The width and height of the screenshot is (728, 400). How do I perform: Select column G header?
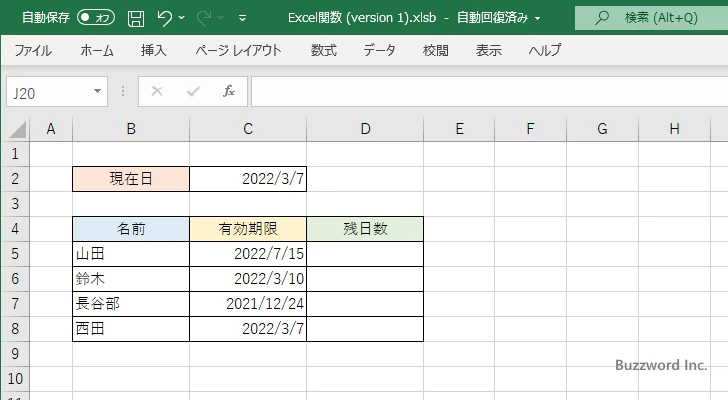coord(602,129)
